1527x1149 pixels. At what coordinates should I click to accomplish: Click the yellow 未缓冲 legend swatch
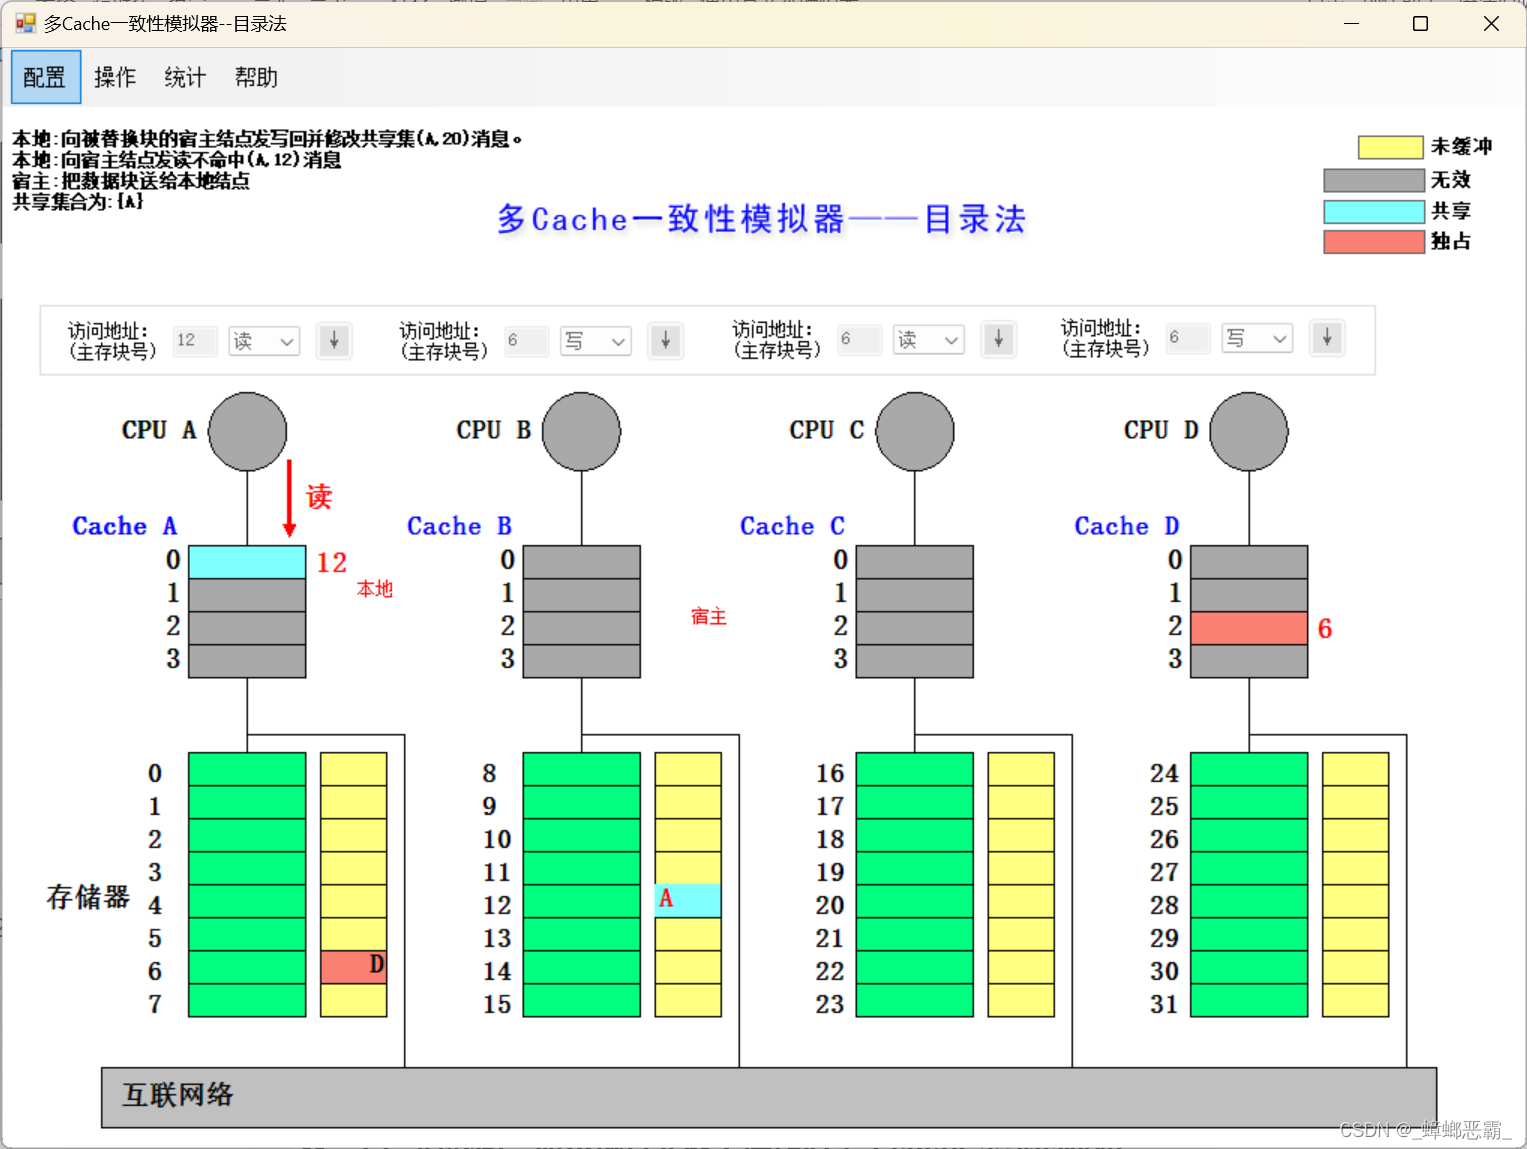(1390, 148)
